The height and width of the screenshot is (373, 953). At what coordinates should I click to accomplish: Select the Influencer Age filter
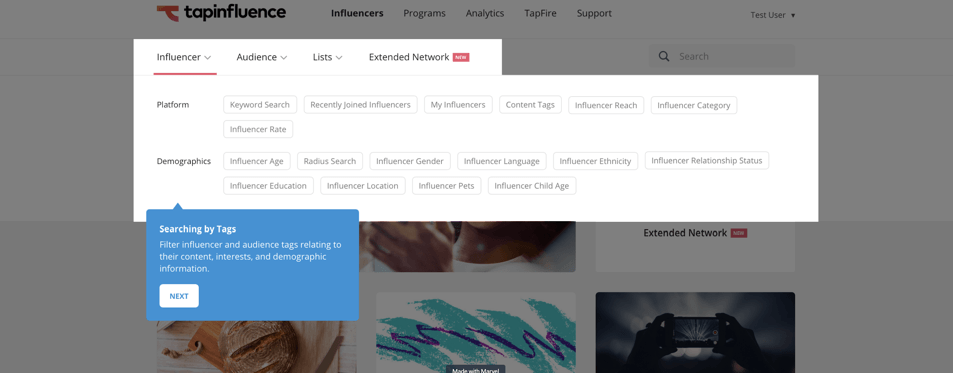click(x=257, y=161)
